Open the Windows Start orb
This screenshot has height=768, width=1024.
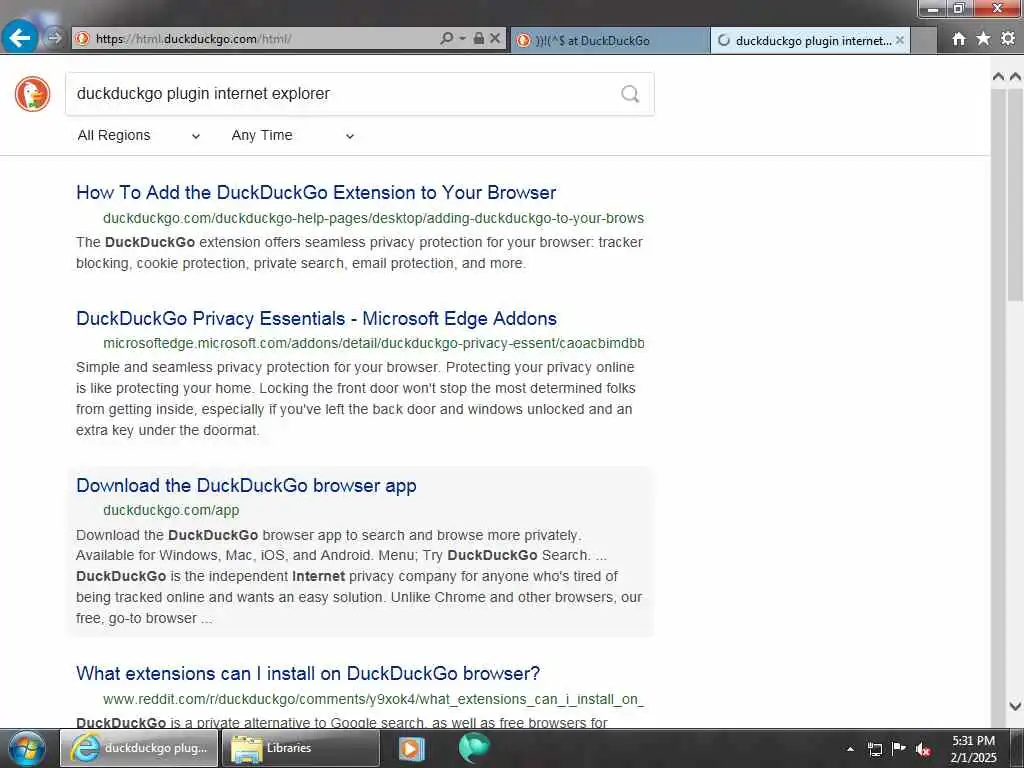(x=26, y=748)
